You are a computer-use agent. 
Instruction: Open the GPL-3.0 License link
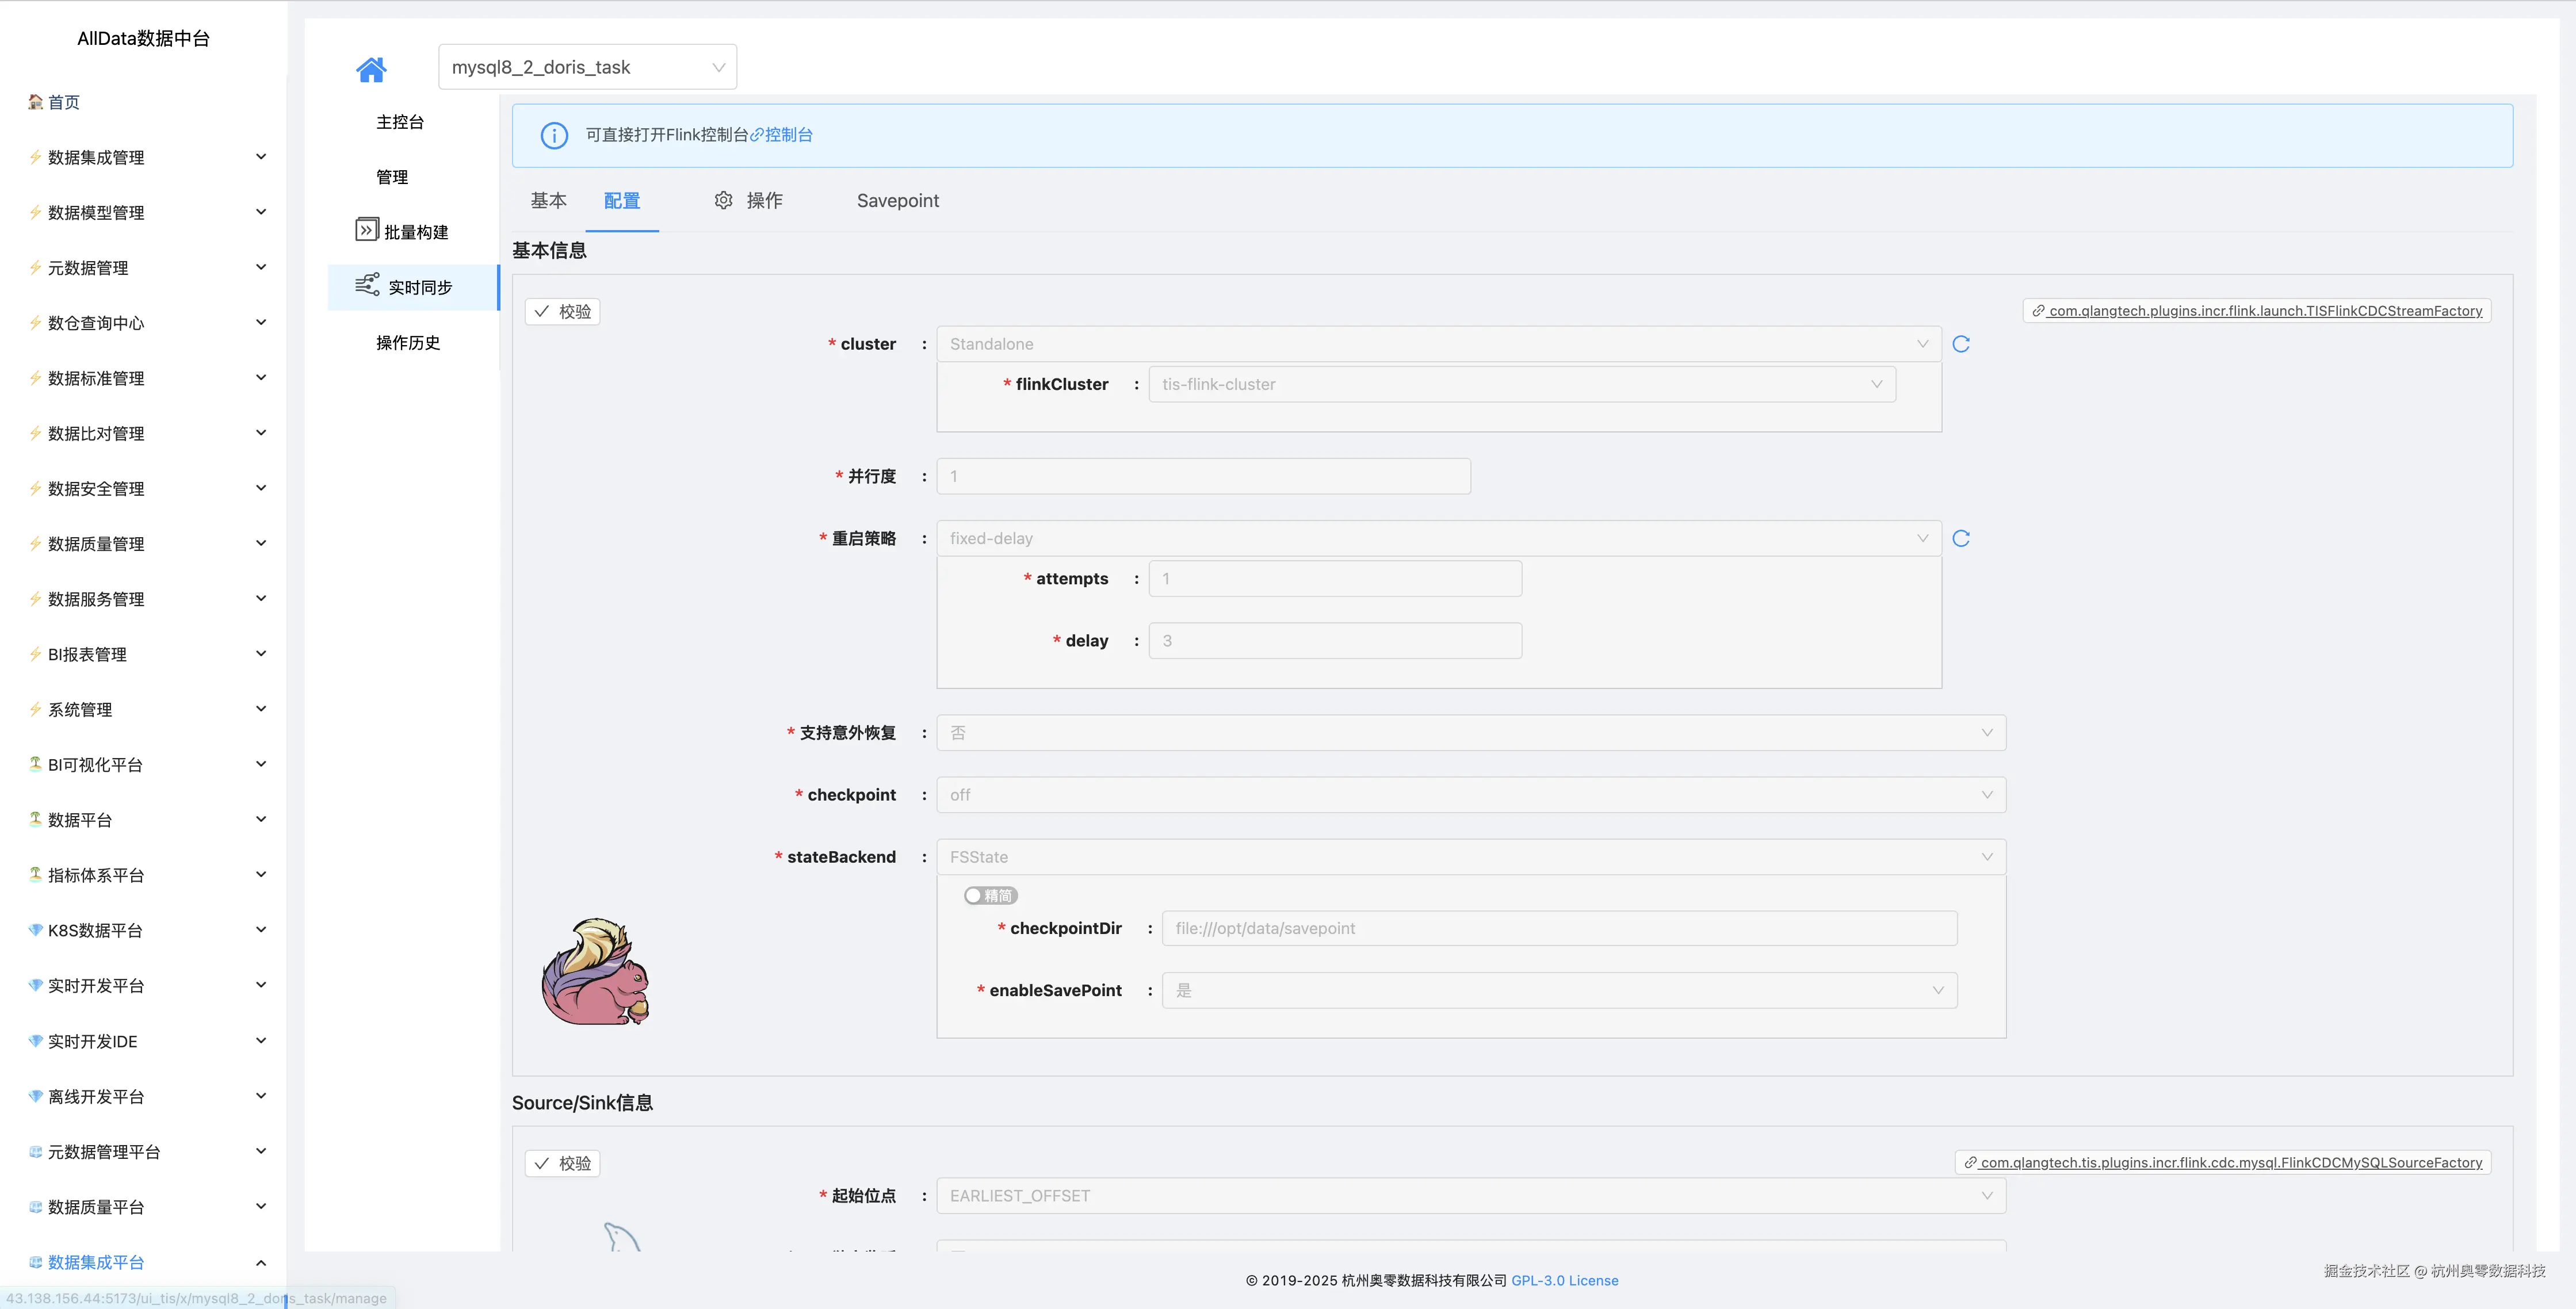coord(1564,1280)
